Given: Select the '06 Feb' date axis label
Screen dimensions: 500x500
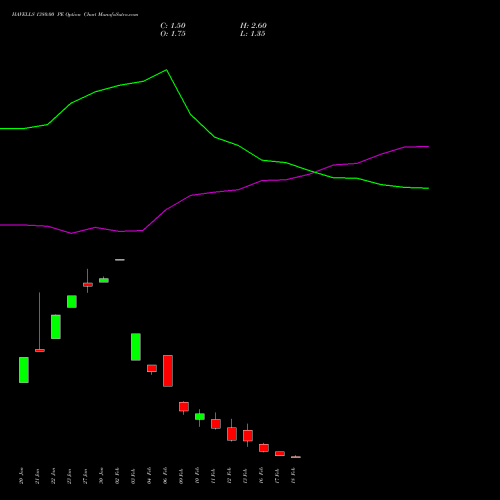Looking at the screenshot, I should point(166,476).
